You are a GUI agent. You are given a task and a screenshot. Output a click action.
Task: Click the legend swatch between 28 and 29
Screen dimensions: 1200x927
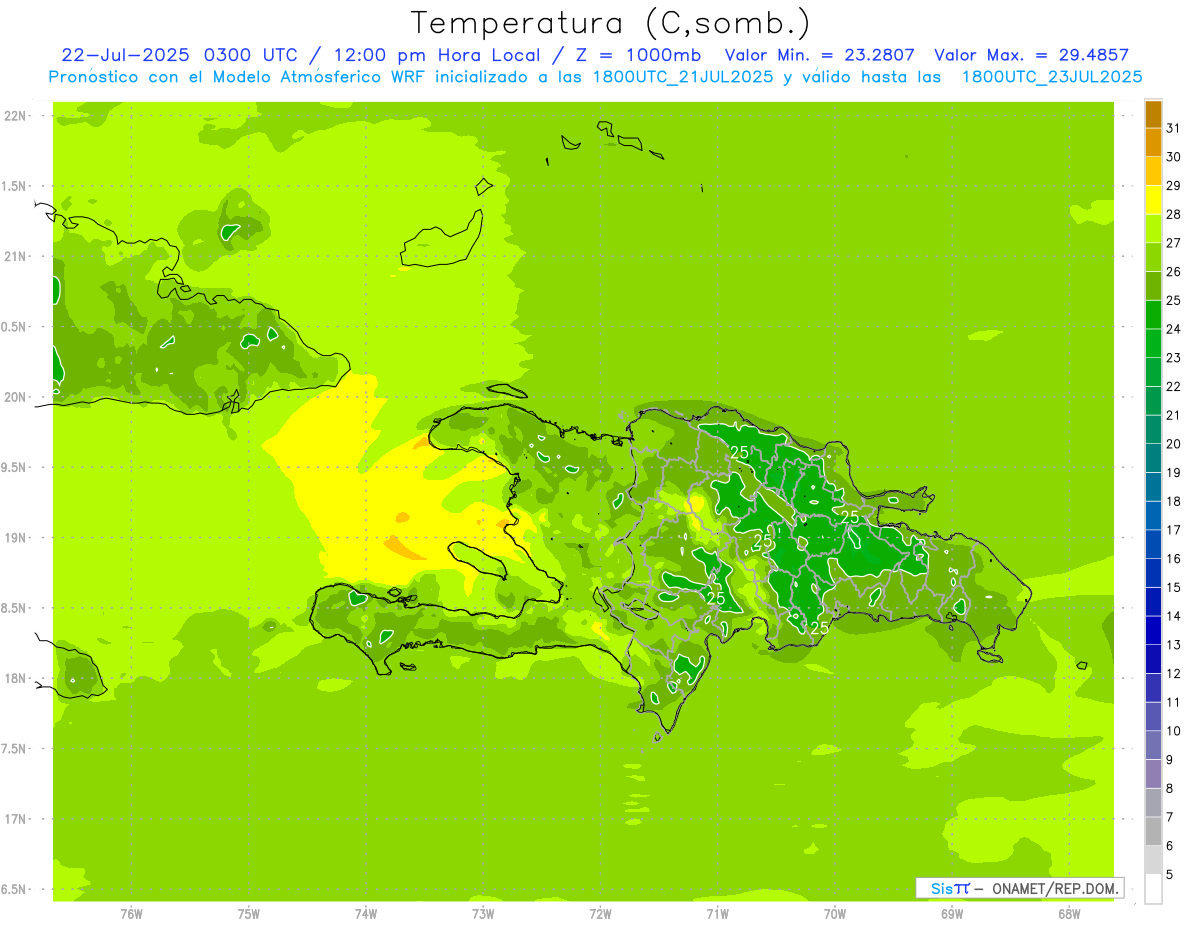[1153, 200]
